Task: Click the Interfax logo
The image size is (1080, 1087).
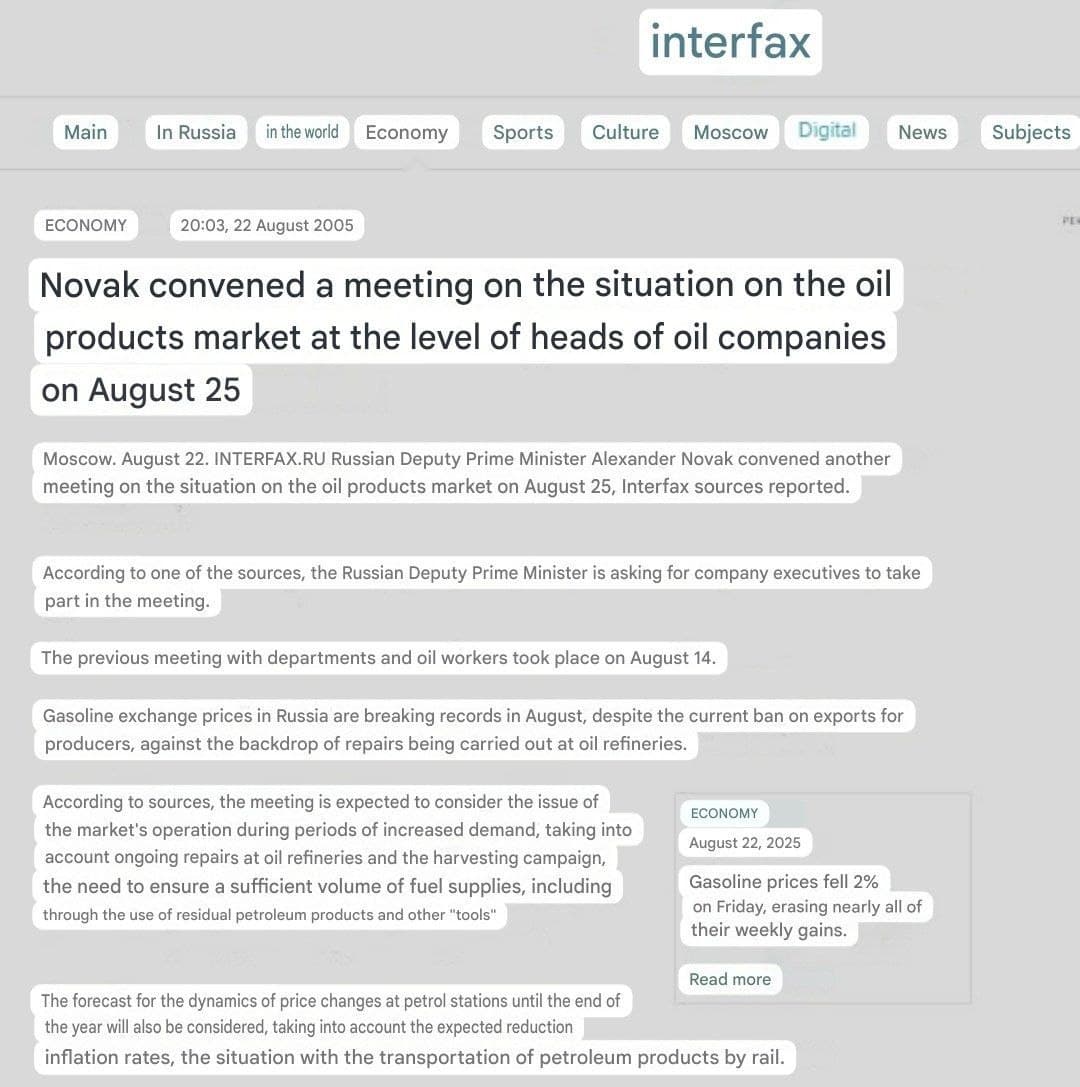Action: coord(730,42)
